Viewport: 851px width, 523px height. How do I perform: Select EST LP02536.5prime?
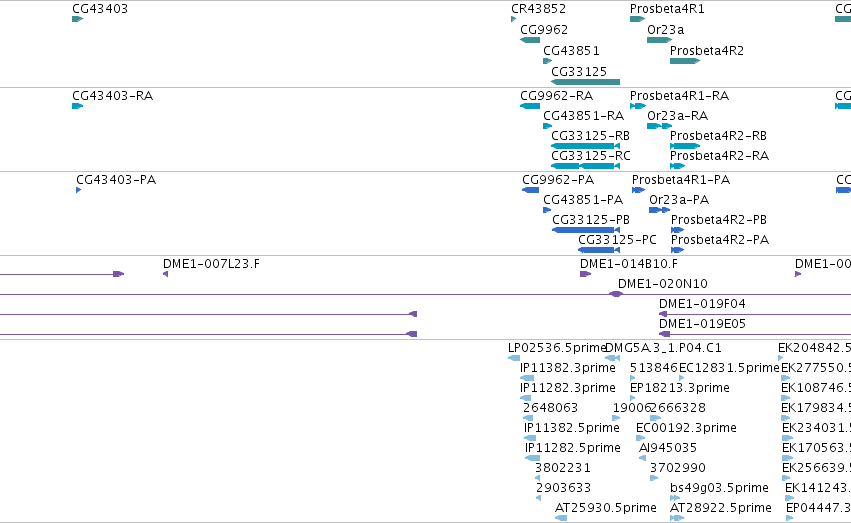click(x=556, y=348)
